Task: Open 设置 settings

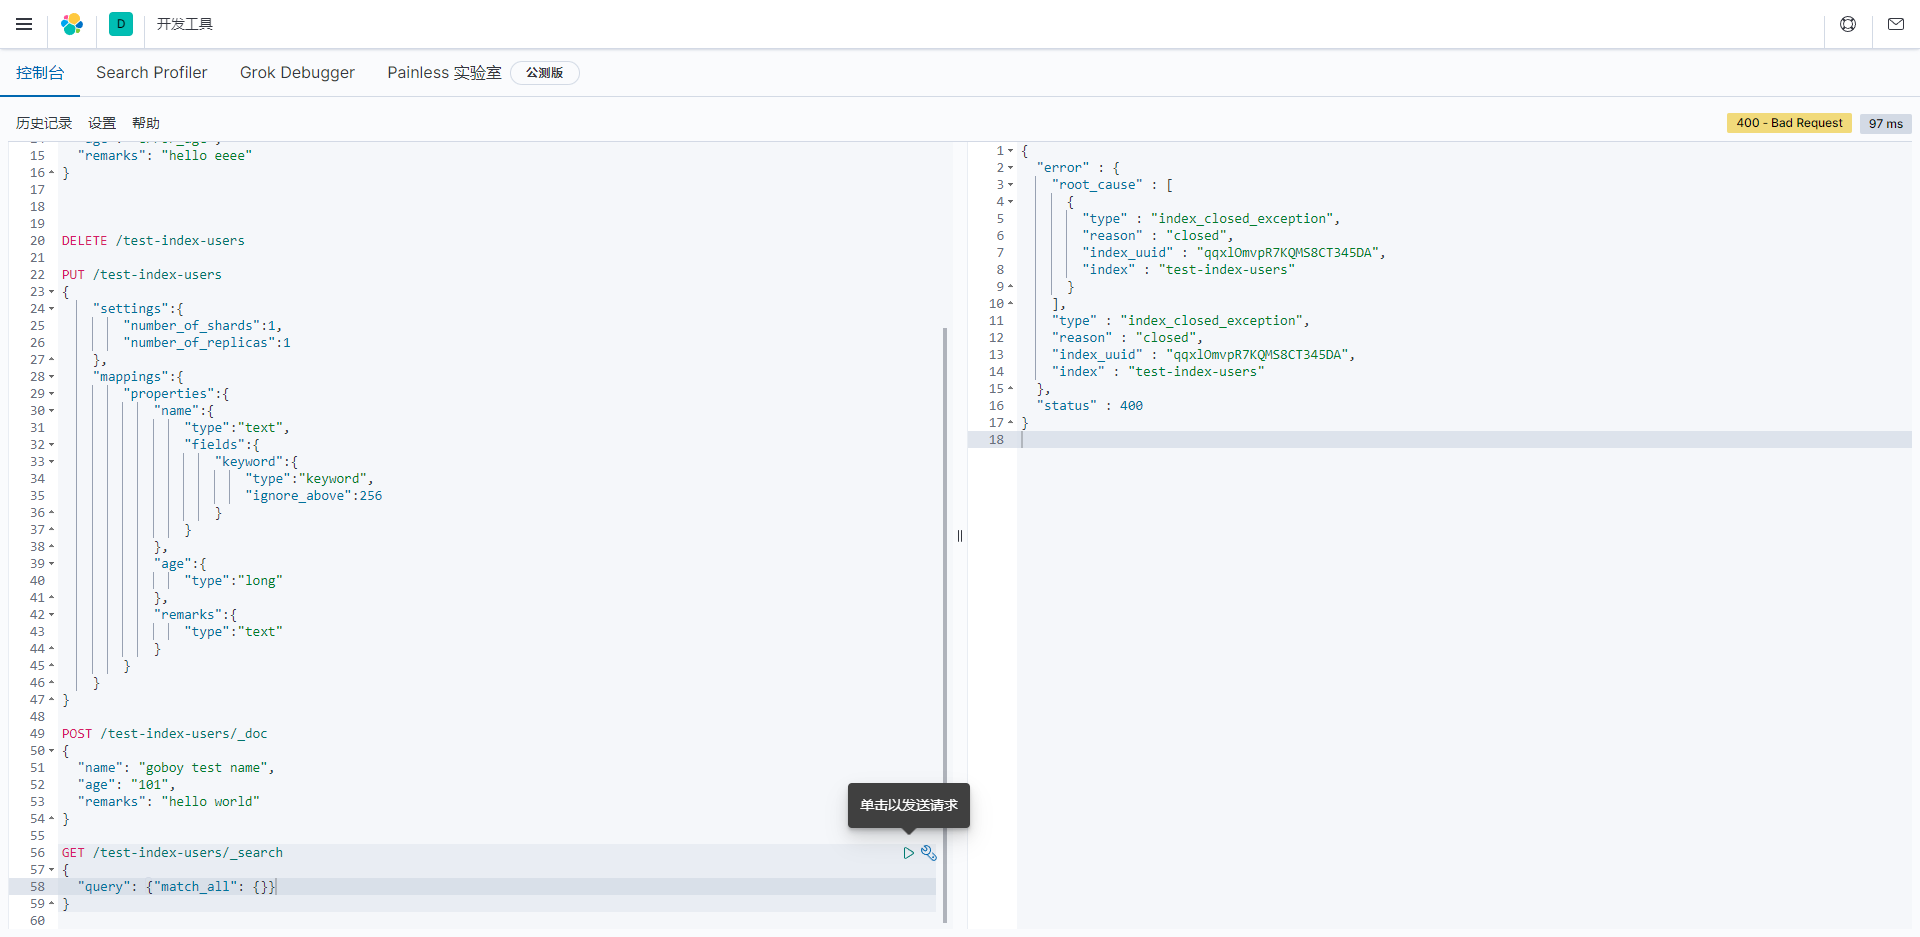Action: click(102, 123)
